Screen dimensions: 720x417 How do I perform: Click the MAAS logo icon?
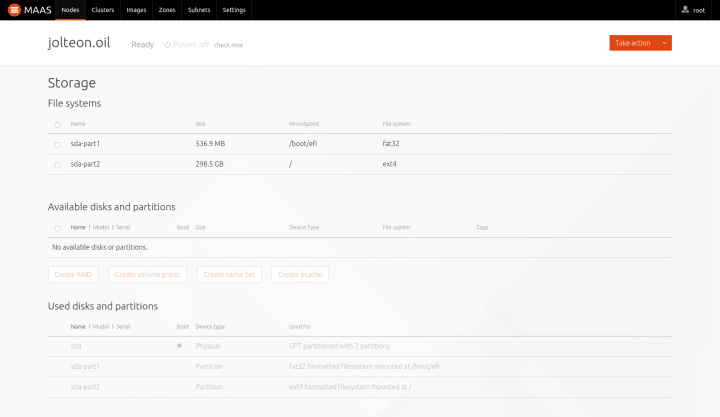14,10
